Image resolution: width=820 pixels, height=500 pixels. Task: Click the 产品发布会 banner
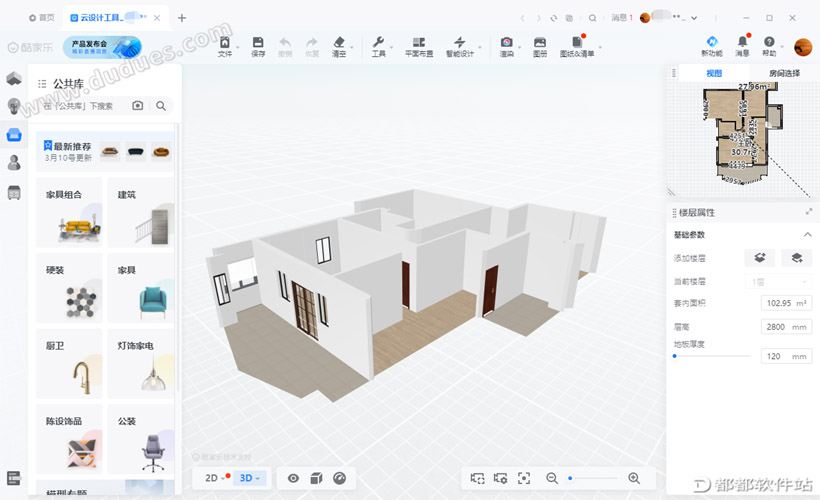pyautogui.click(x=102, y=48)
